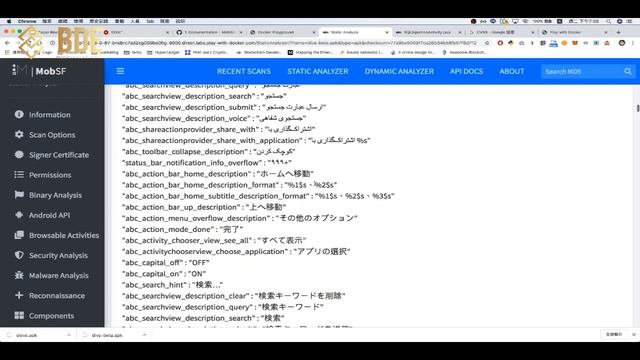This screenshot has height=360, width=640.
Task: Go to Binary Analysis section
Action: [48, 195]
